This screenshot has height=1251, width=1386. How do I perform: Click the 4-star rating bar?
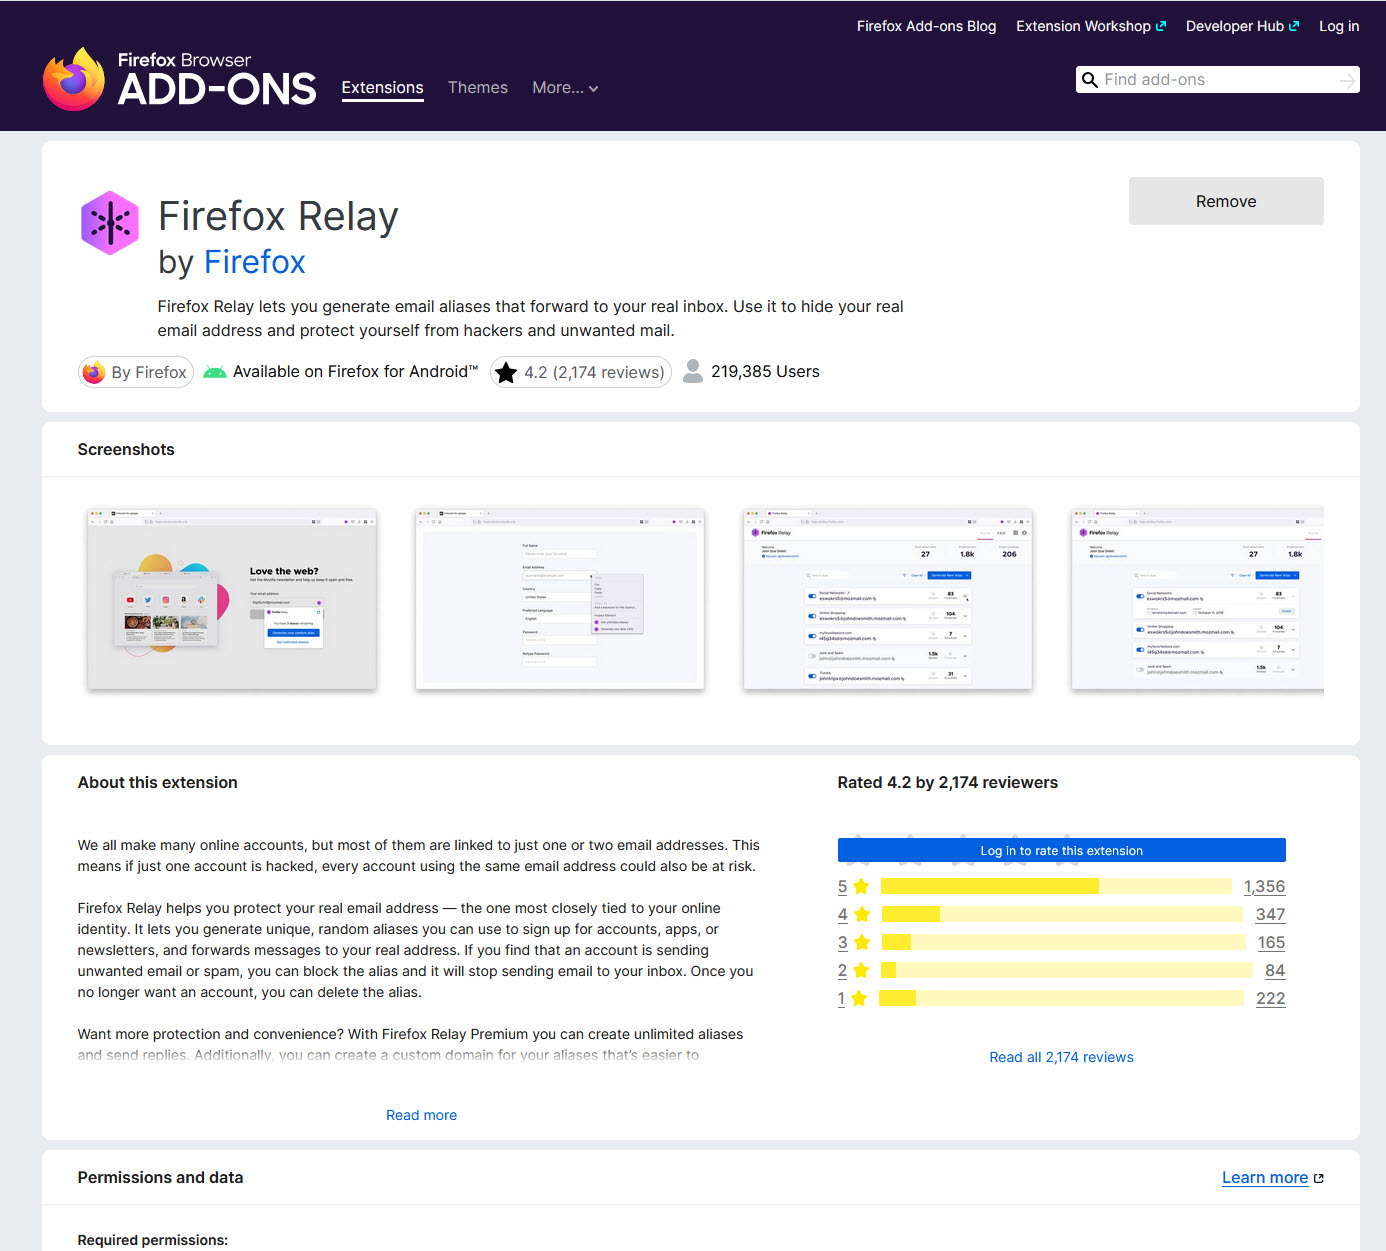click(x=1062, y=914)
